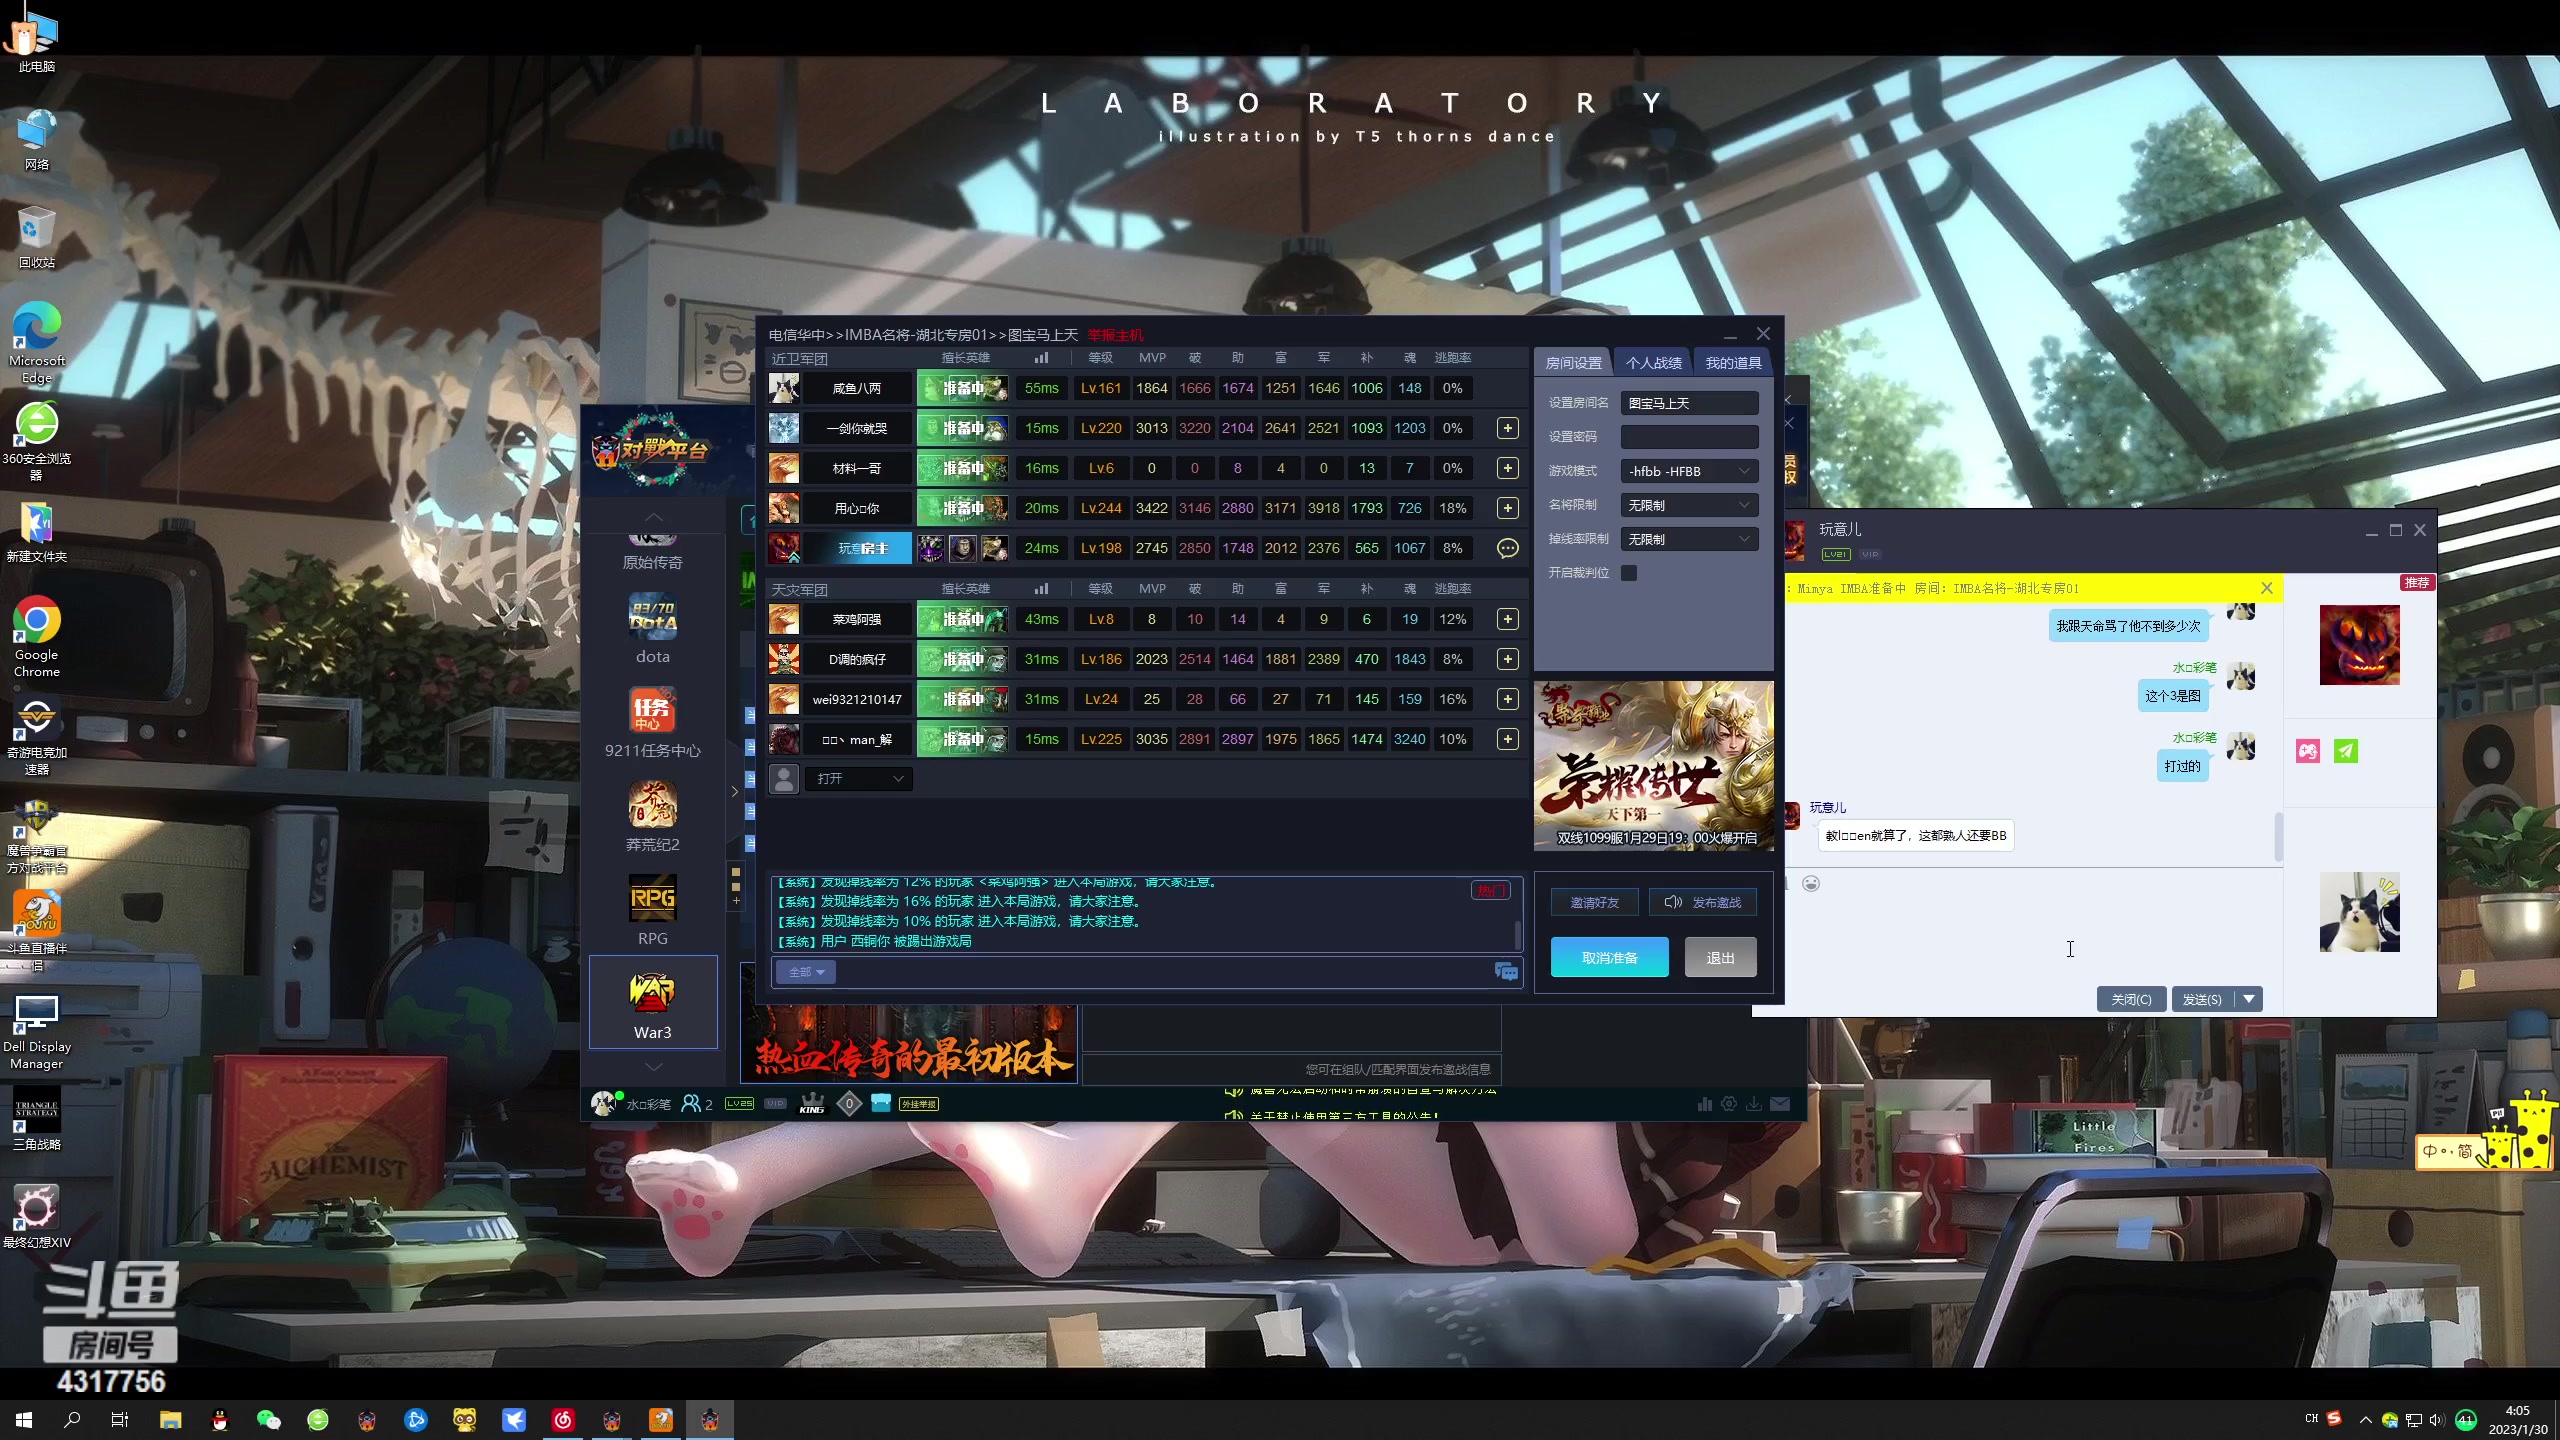Open the 全部 chat channel dropdown
This screenshot has width=2560, height=1440.
pos(806,972)
